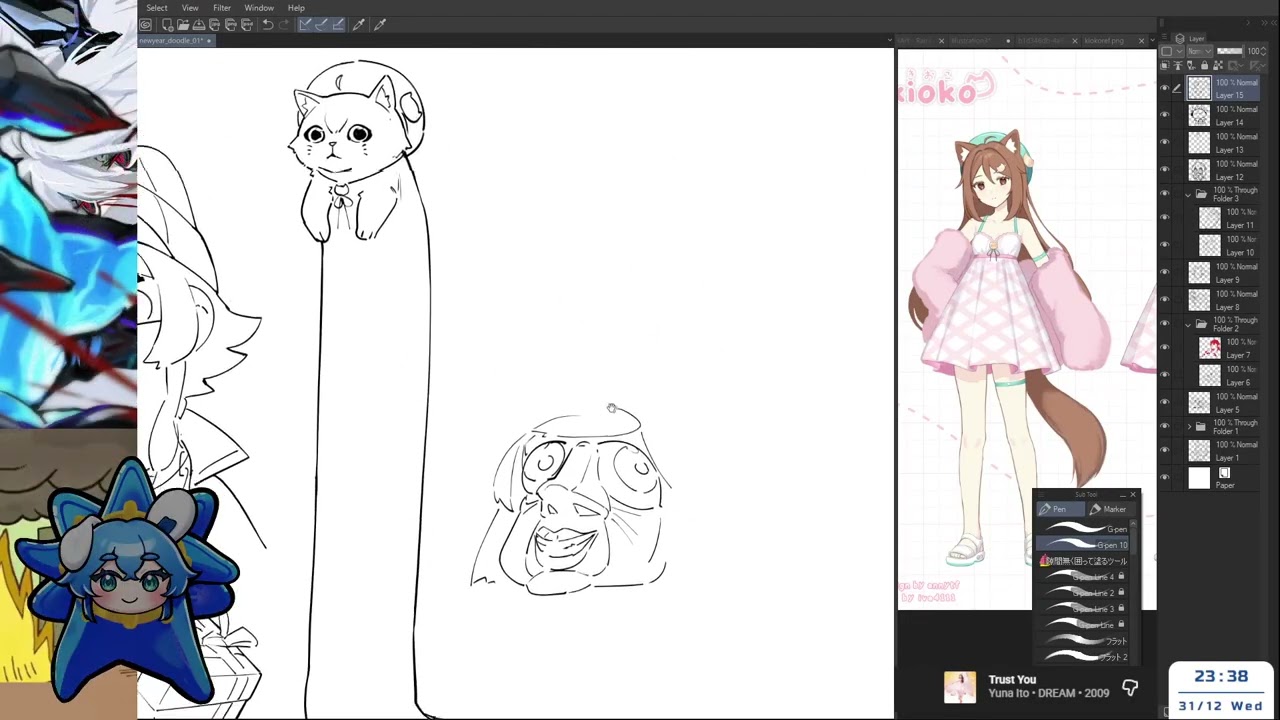Toggle the second snap ruler icon
This screenshot has height=720, width=1280.
[322, 24]
